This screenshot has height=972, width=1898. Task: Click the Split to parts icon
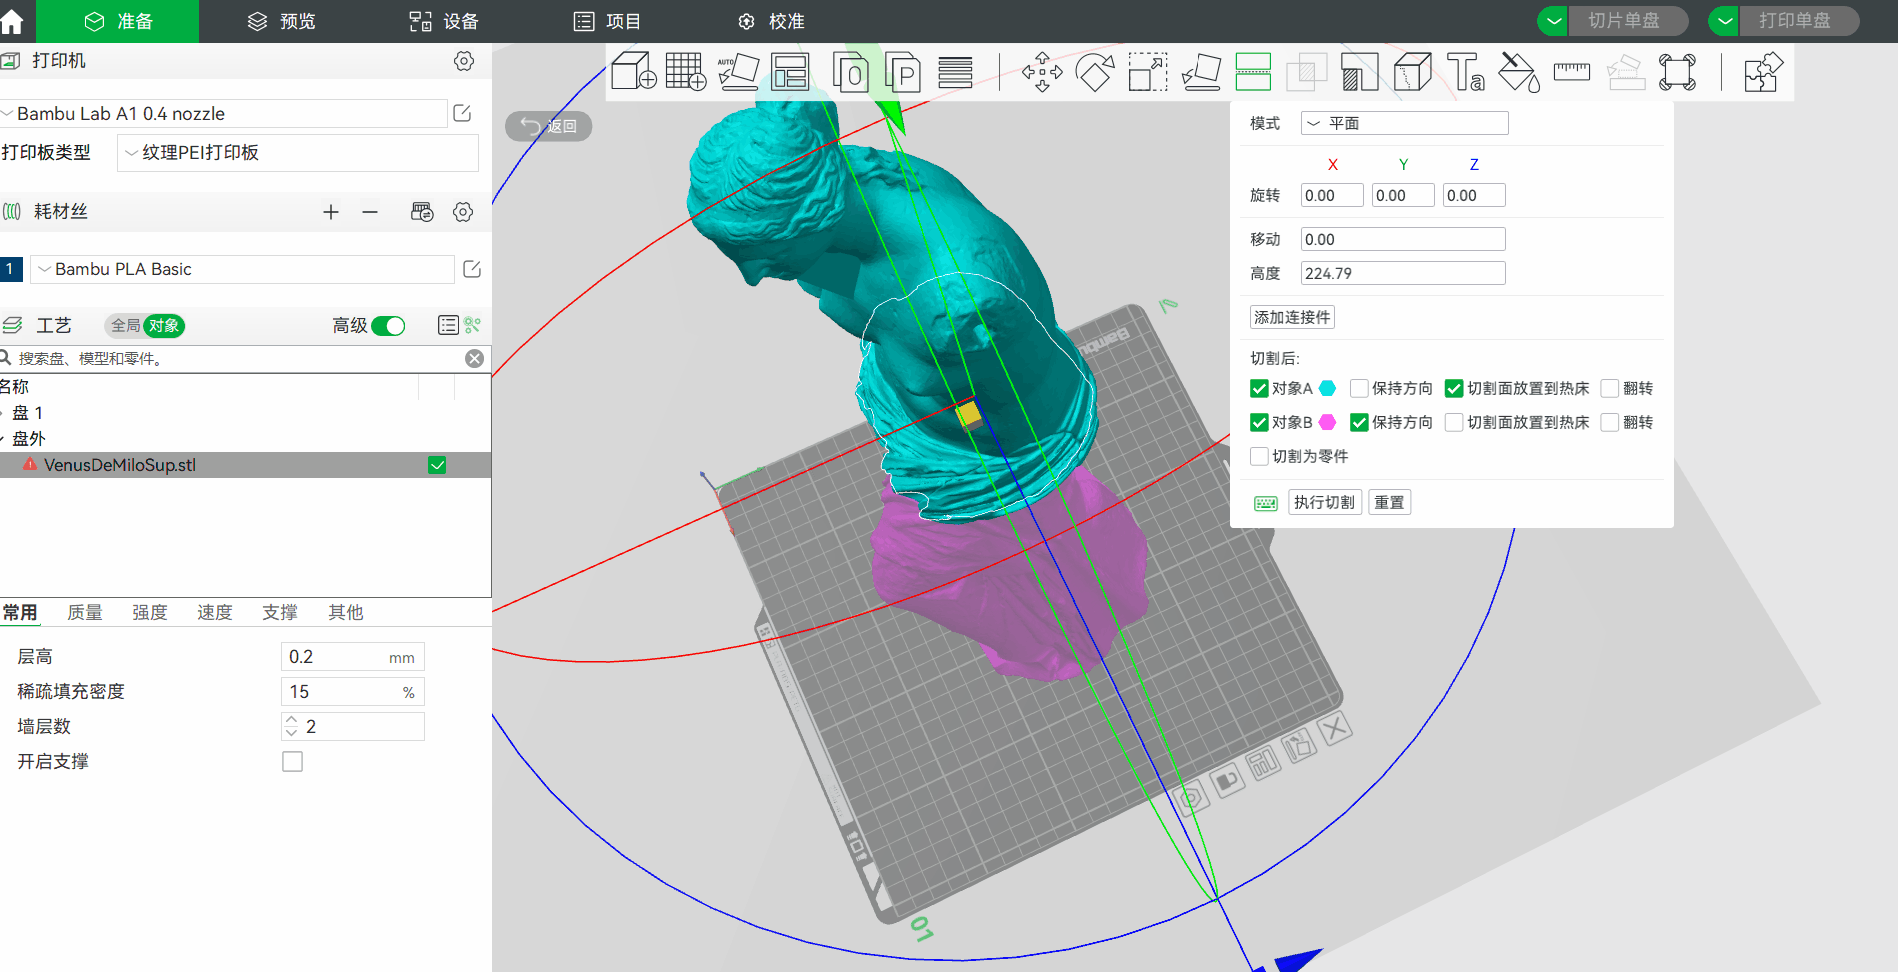(x=903, y=72)
